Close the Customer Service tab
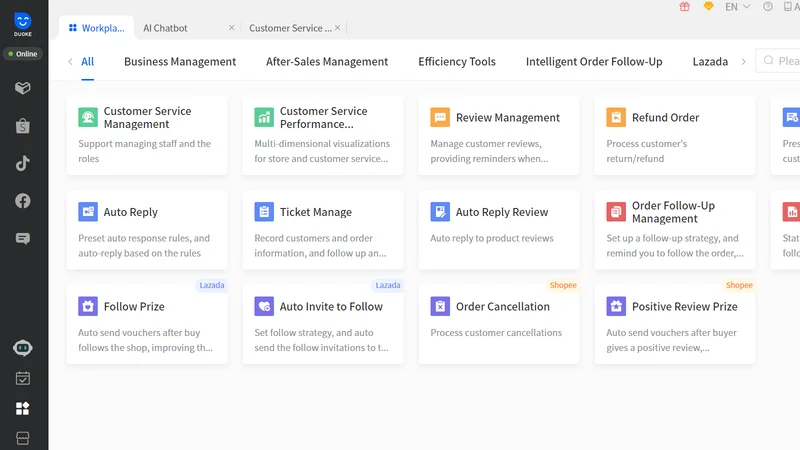 click(337, 28)
